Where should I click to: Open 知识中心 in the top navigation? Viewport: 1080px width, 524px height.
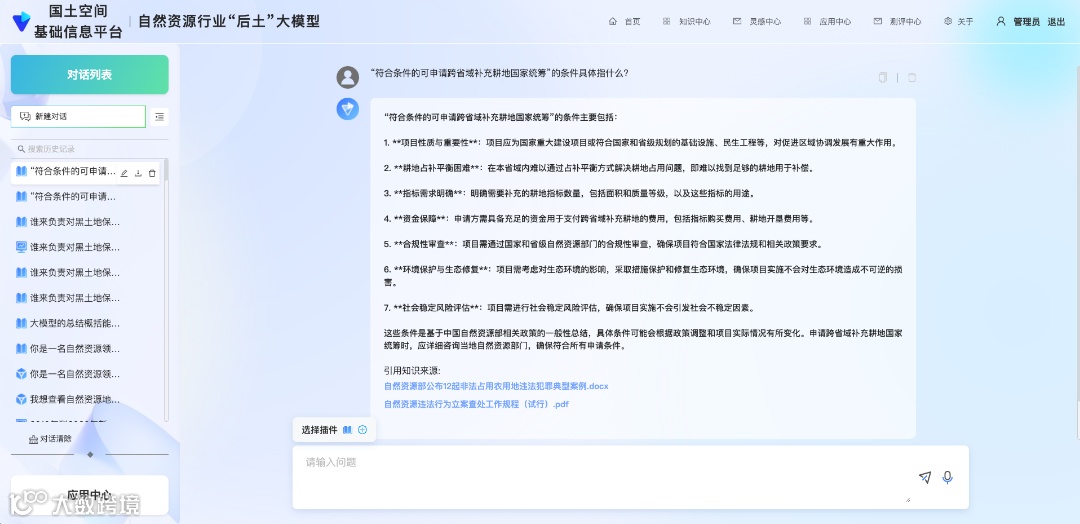point(686,21)
